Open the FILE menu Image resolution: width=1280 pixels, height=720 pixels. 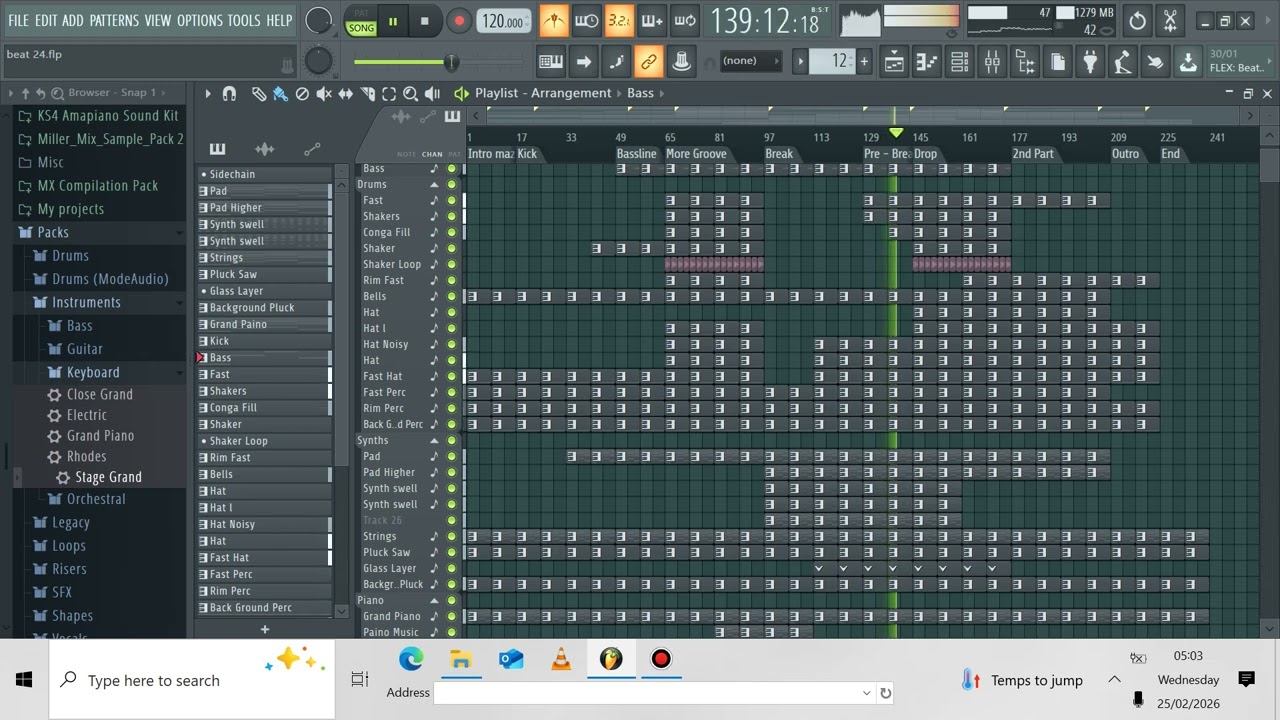[x=18, y=20]
